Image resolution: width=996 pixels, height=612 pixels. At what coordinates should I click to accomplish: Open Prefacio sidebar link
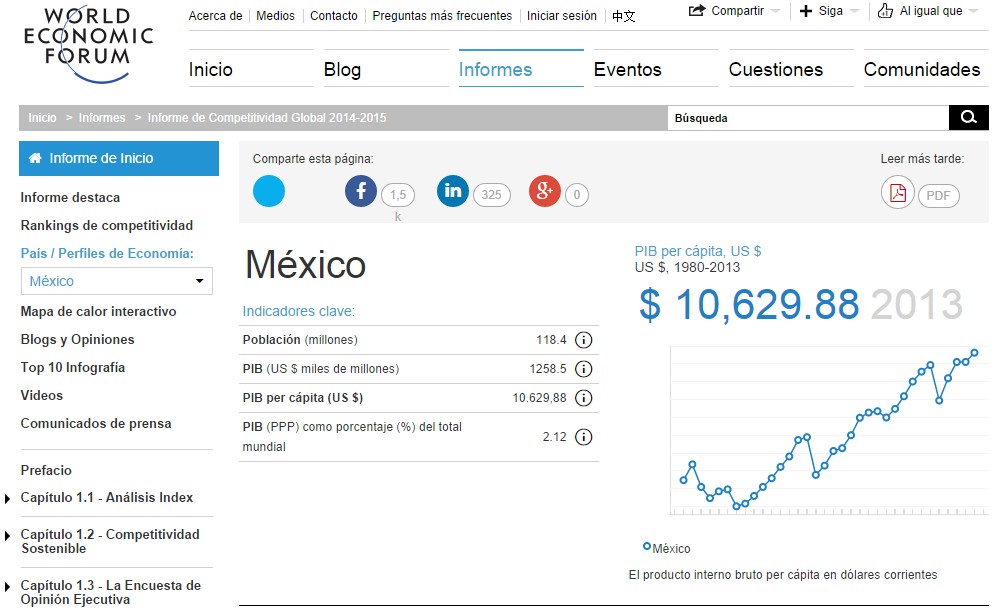46,470
